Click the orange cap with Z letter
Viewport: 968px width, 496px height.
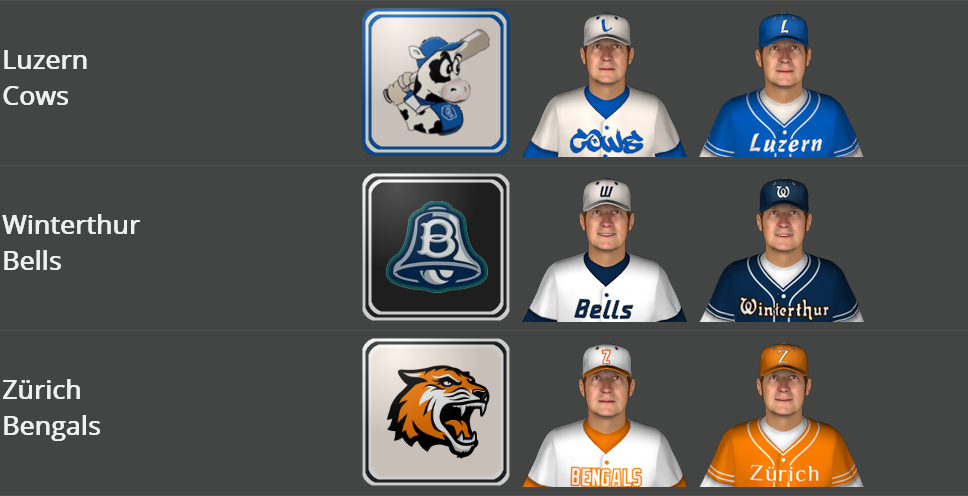tap(783, 360)
